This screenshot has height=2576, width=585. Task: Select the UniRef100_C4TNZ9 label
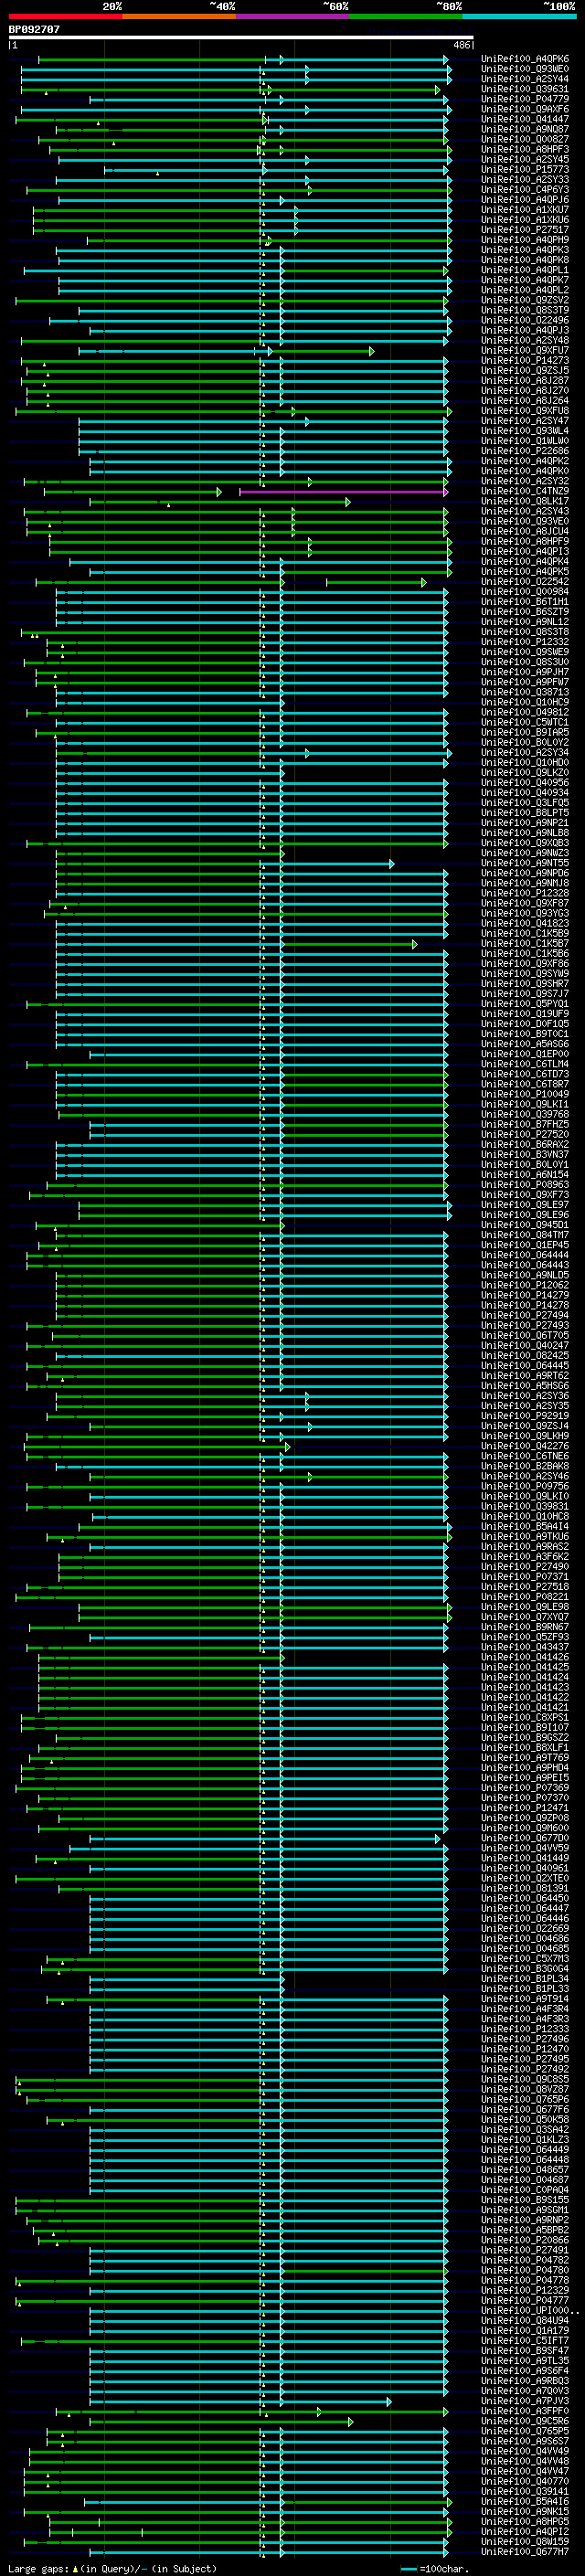click(x=525, y=492)
